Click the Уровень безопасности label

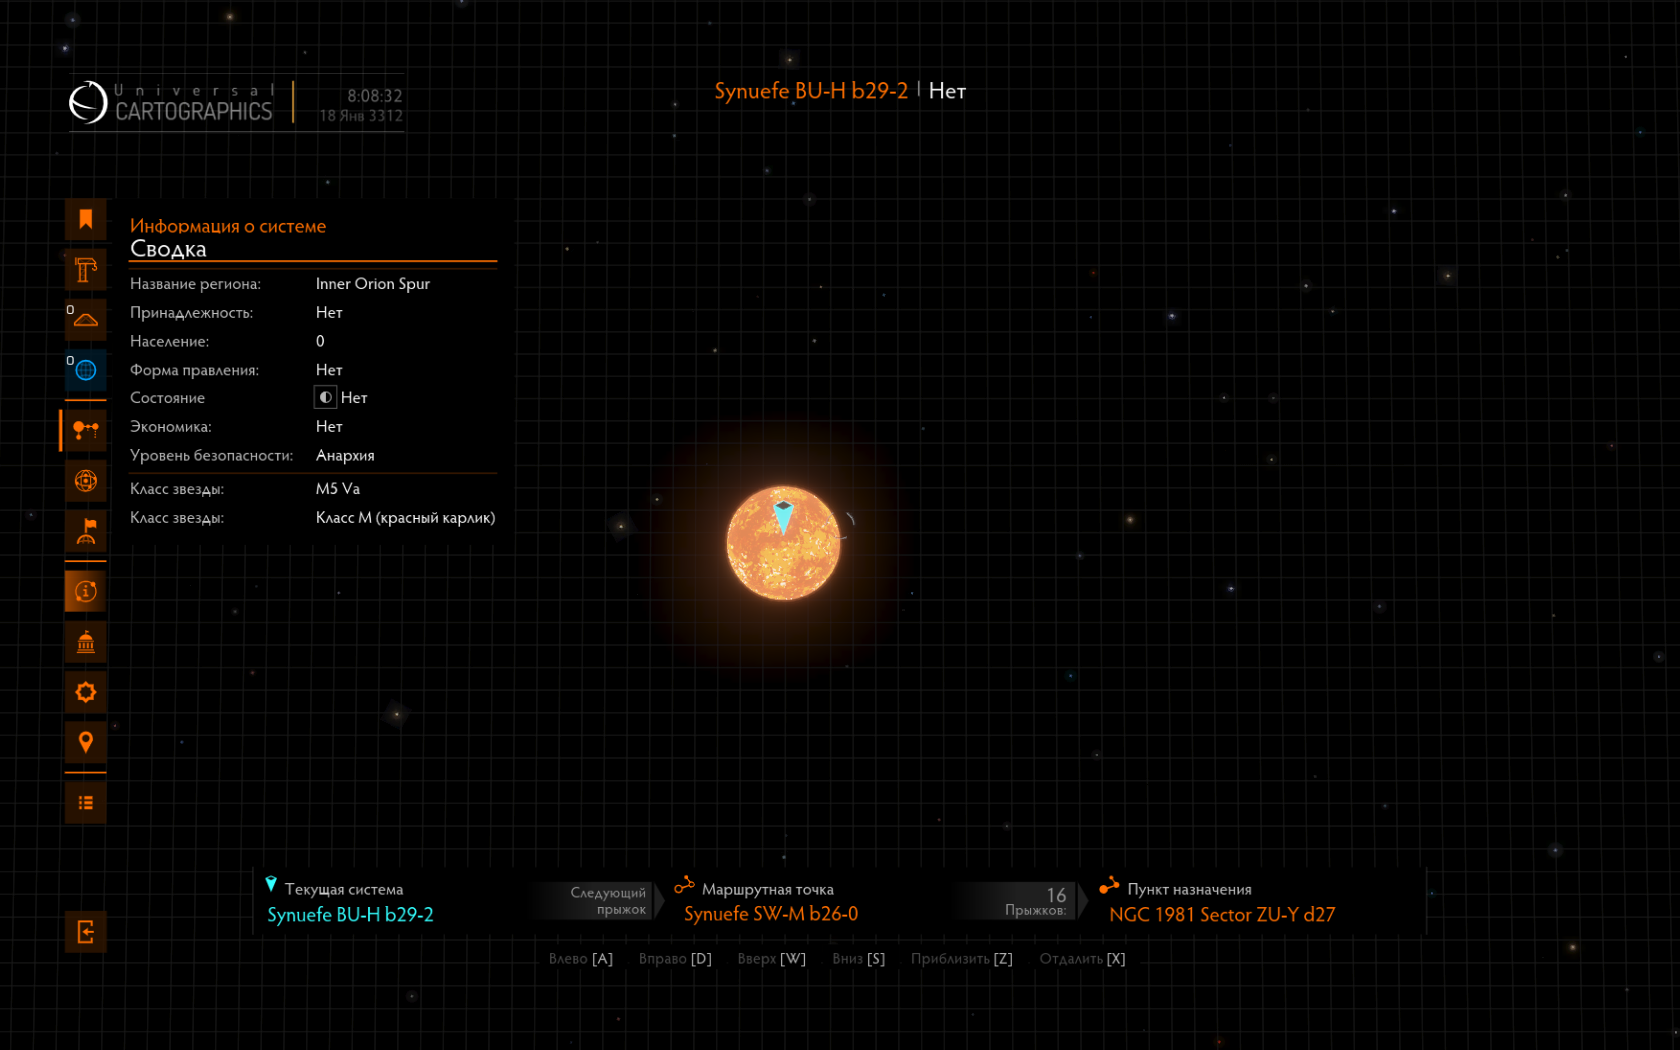click(211, 456)
